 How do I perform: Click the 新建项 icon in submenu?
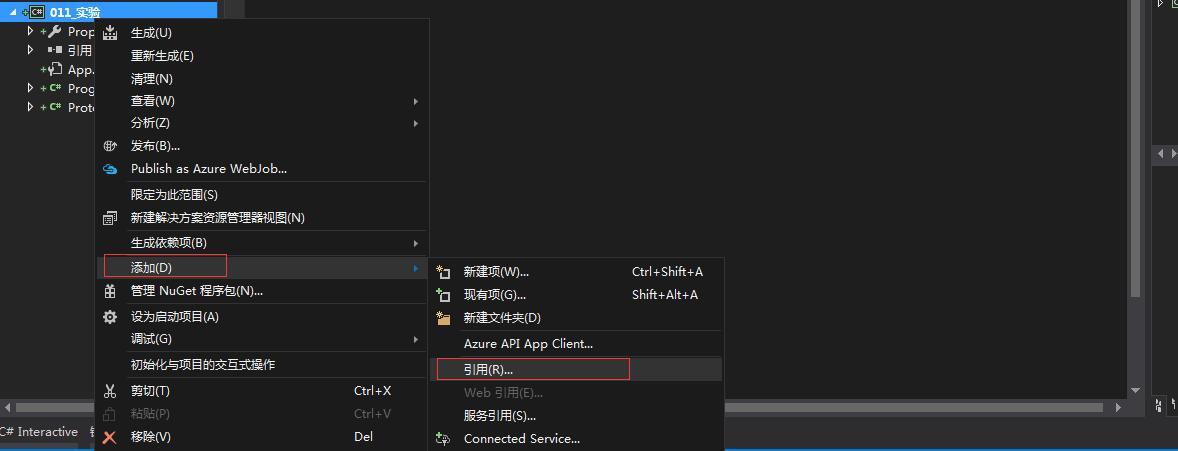(x=443, y=272)
